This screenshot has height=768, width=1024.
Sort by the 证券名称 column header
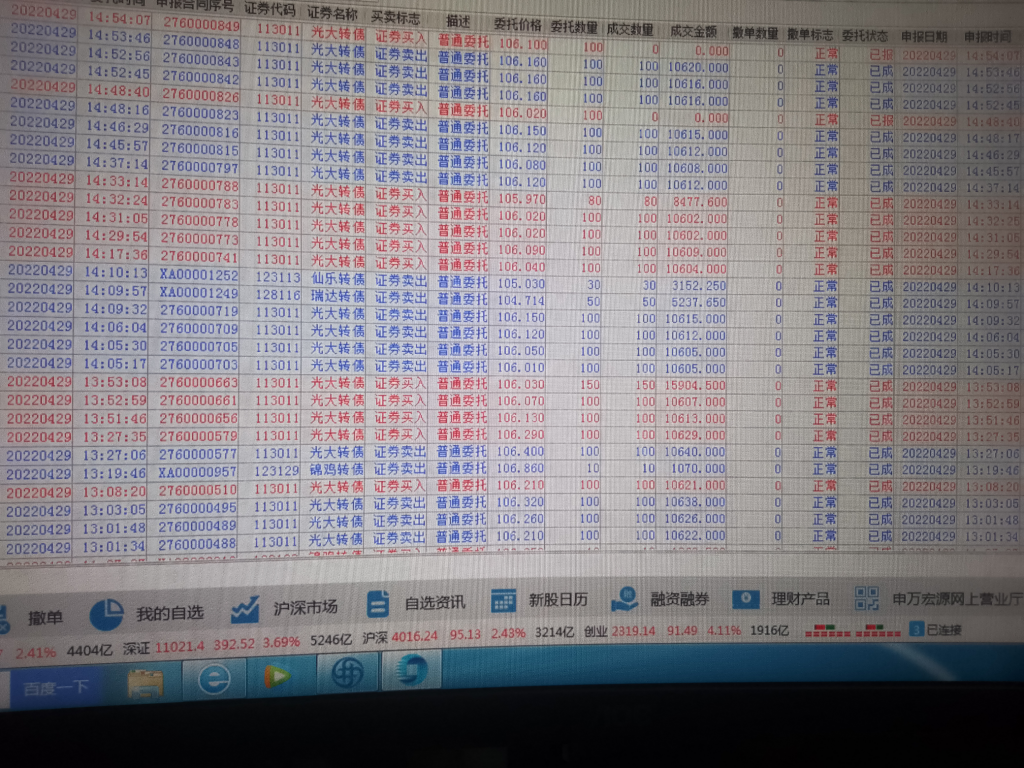tap(332, 13)
